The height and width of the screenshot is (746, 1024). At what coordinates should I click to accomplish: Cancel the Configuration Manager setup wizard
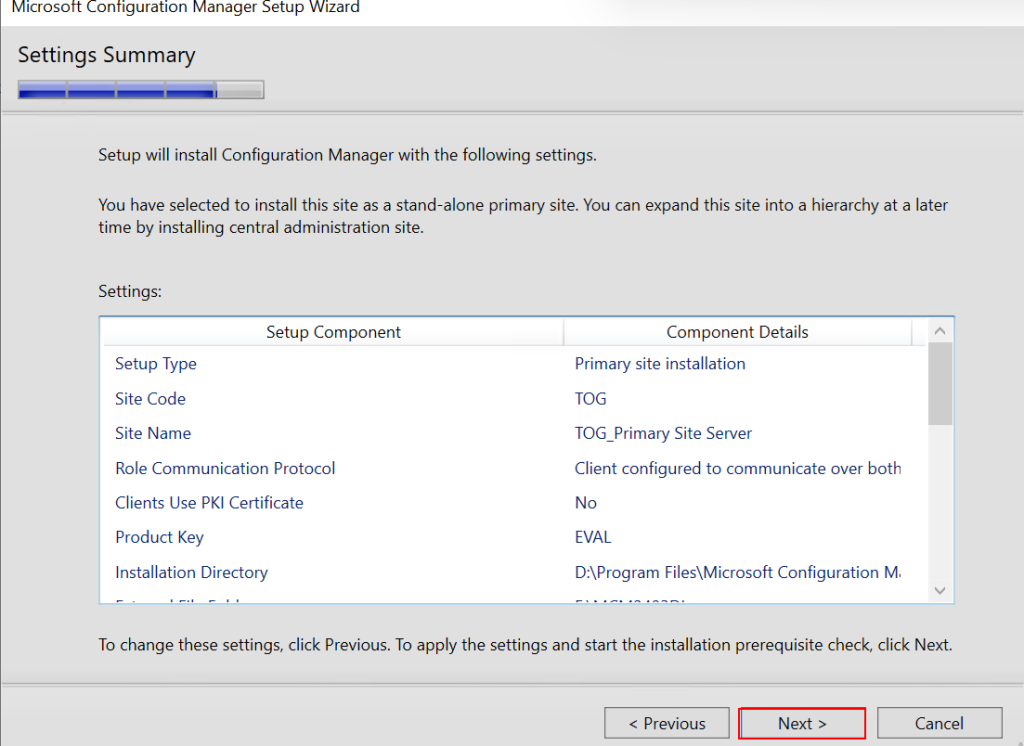(939, 723)
